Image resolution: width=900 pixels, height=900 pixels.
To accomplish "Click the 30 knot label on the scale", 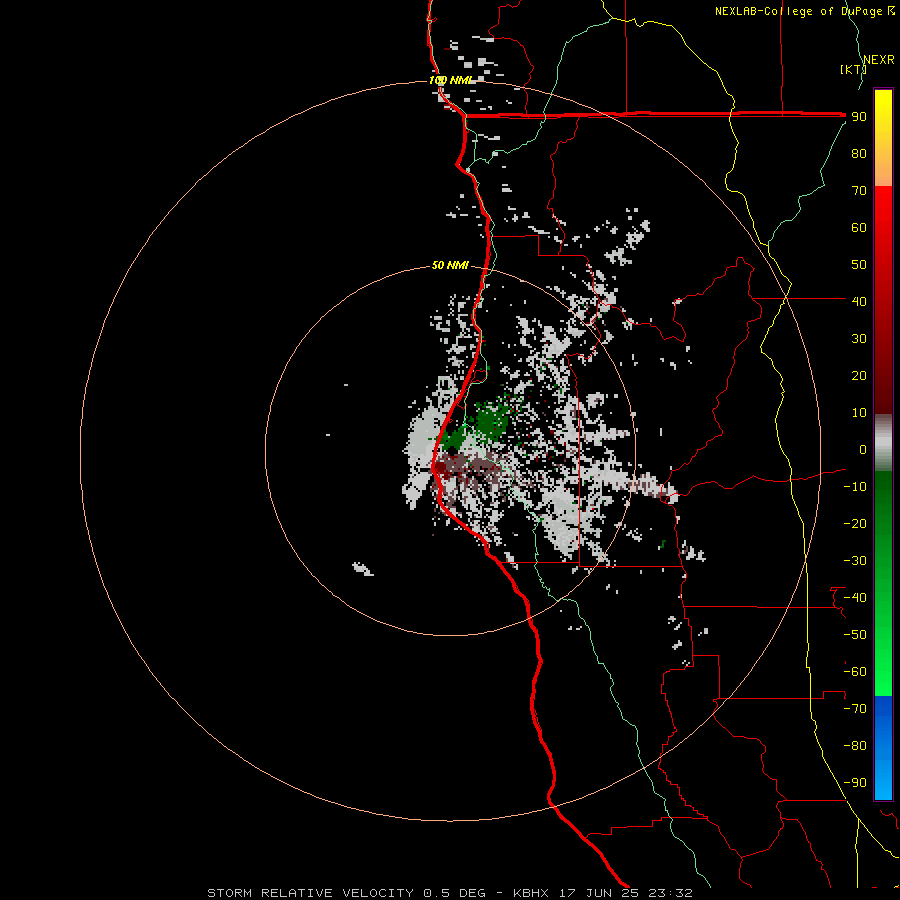I will click(x=859, y=339).
